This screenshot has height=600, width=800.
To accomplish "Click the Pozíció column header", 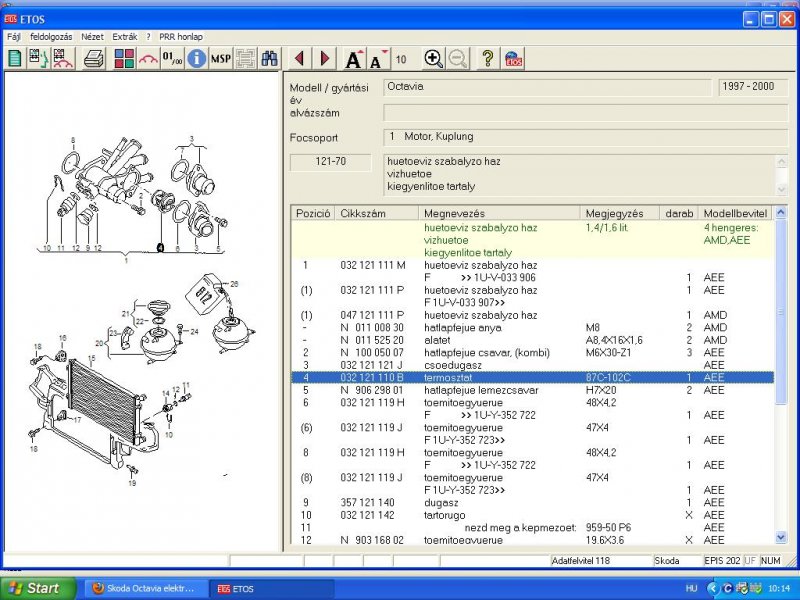I will [313, 213].
